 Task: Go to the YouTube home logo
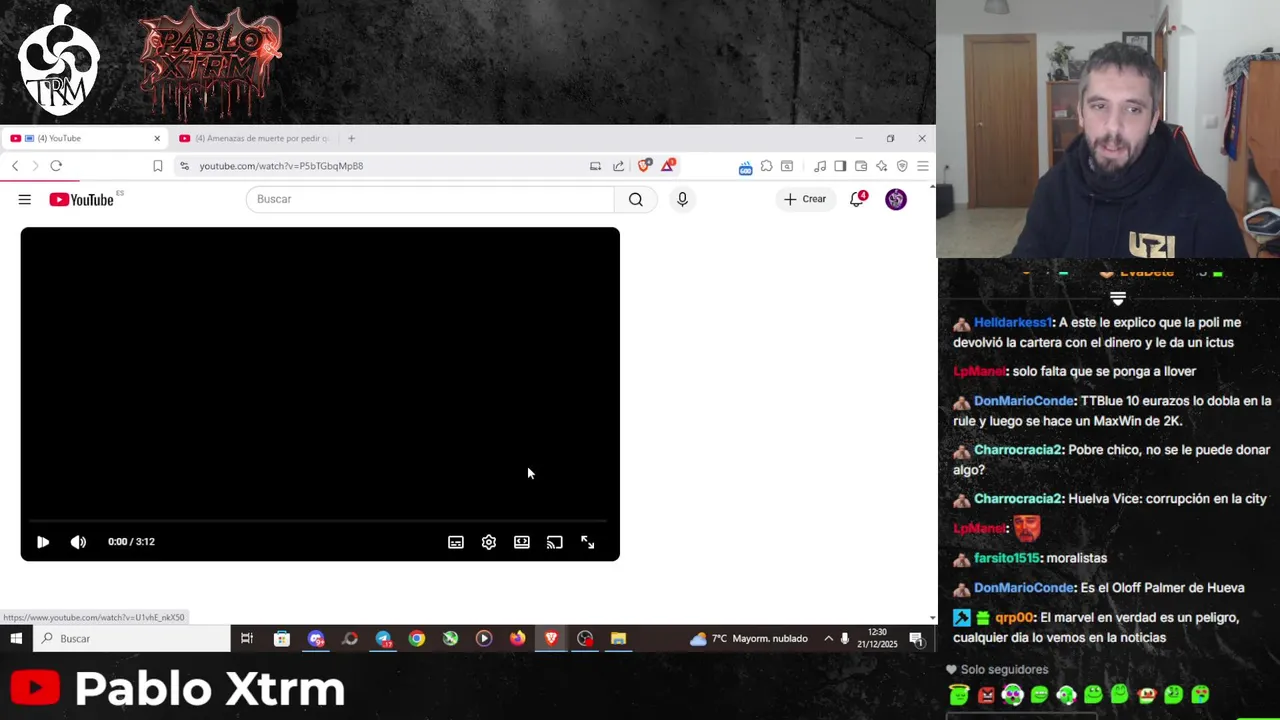82,200
